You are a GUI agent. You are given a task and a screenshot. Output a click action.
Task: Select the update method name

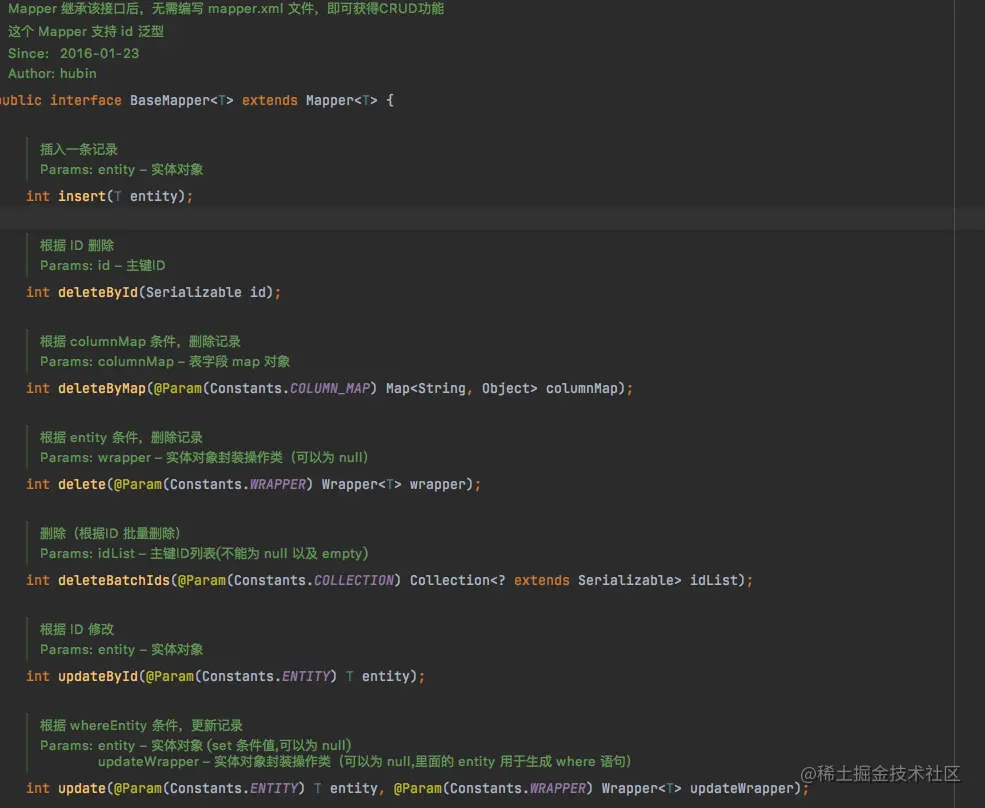[x=83, y=788]
